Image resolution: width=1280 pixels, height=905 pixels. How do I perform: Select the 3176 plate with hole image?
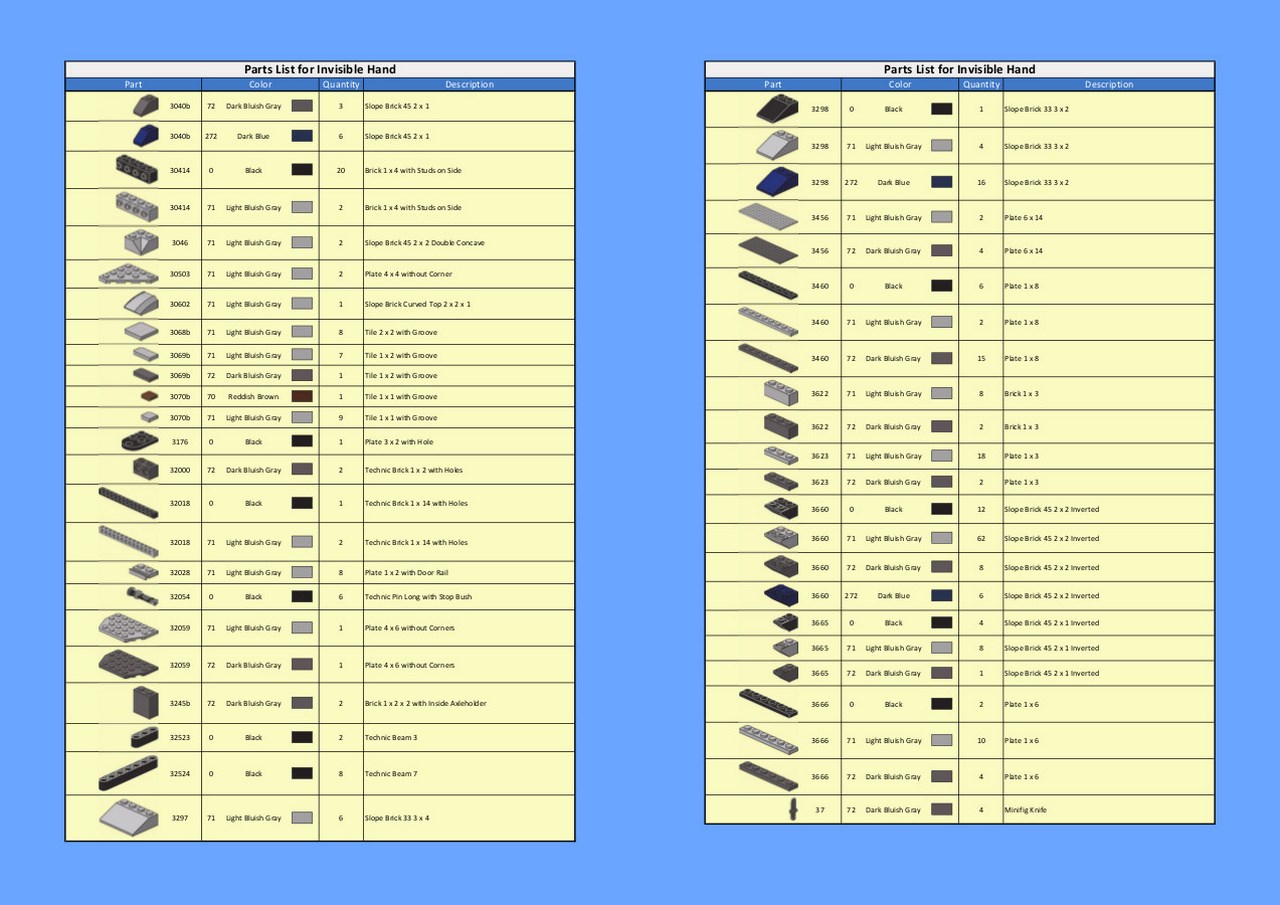(x=140, y=441)
